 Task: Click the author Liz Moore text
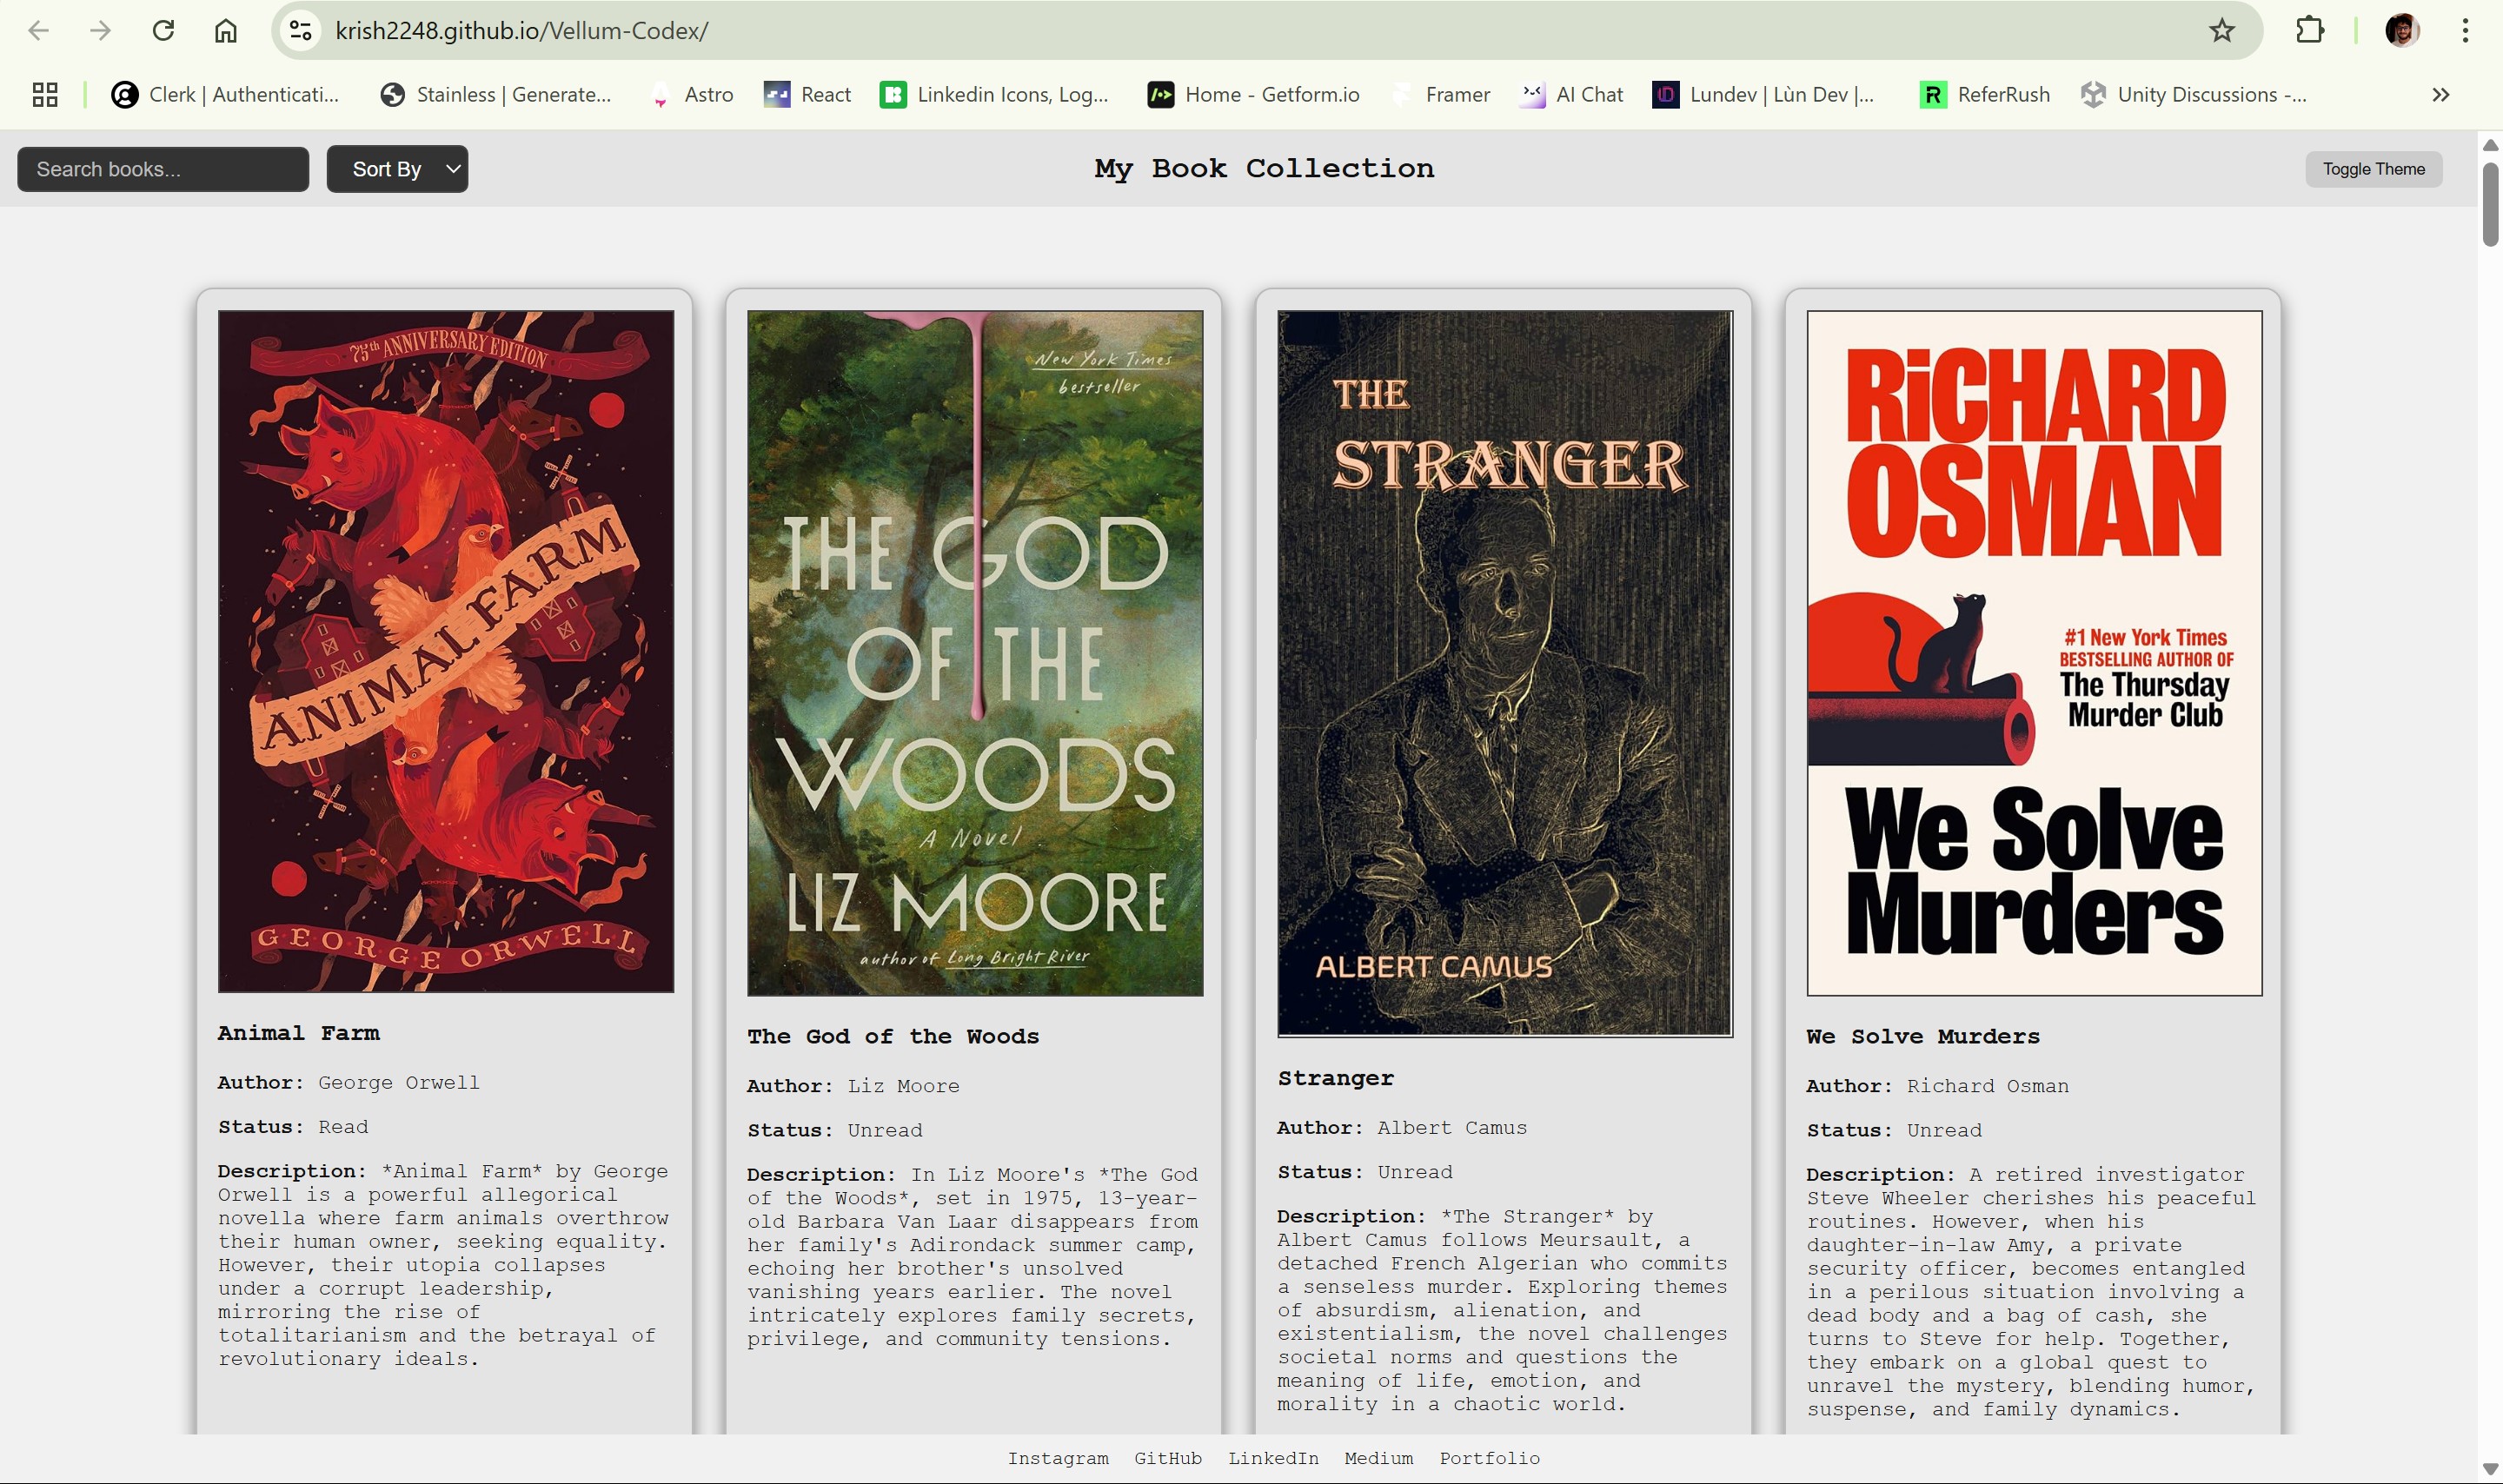point(904,1086)
